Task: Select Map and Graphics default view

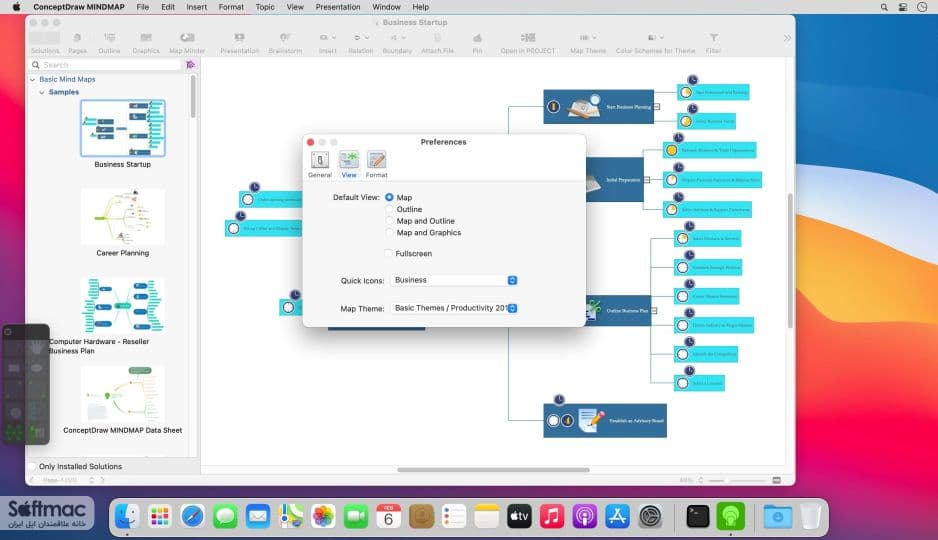Action: [389, 233]
